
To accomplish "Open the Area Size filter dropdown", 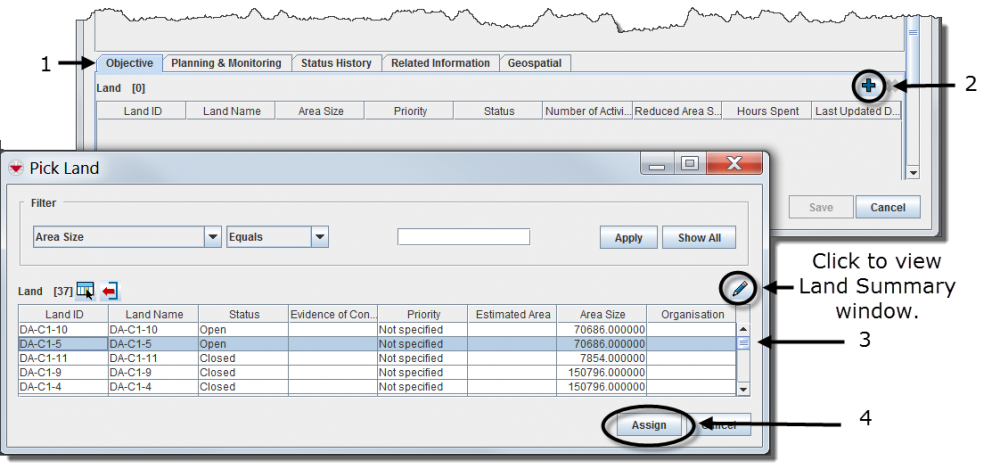I will point(212,238).
